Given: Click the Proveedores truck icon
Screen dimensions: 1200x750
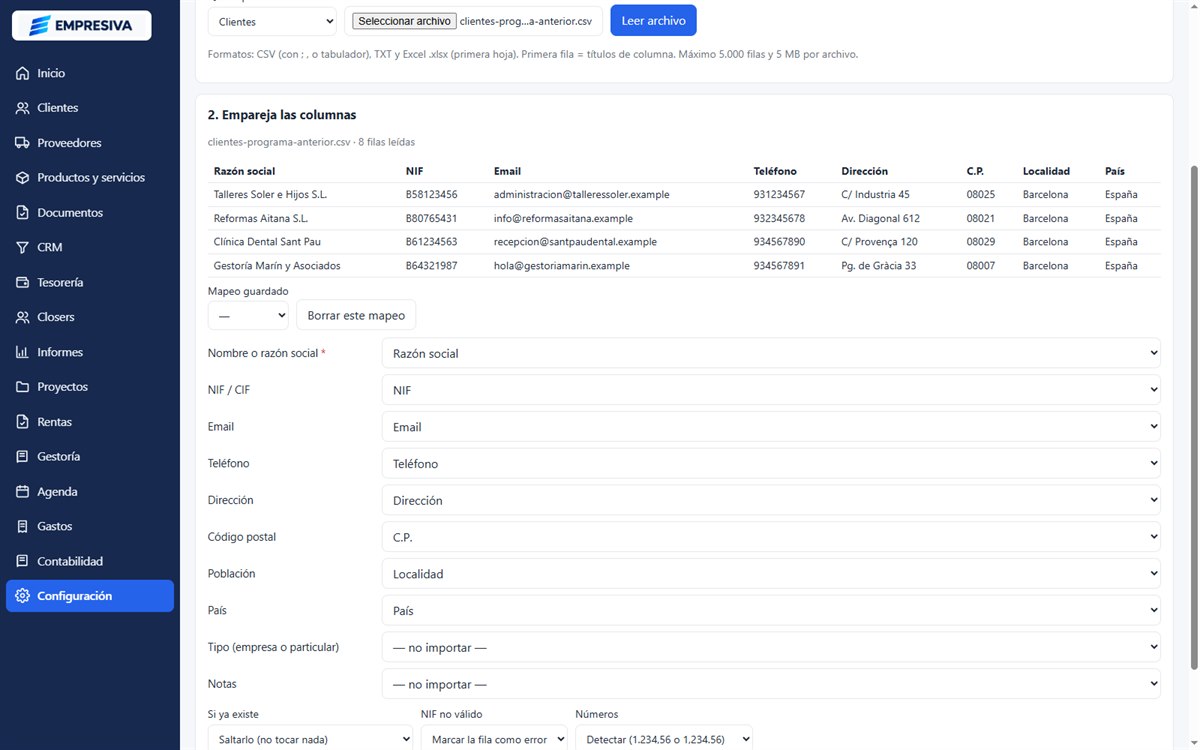Looking at the screenshot, I should click(22, 143).
